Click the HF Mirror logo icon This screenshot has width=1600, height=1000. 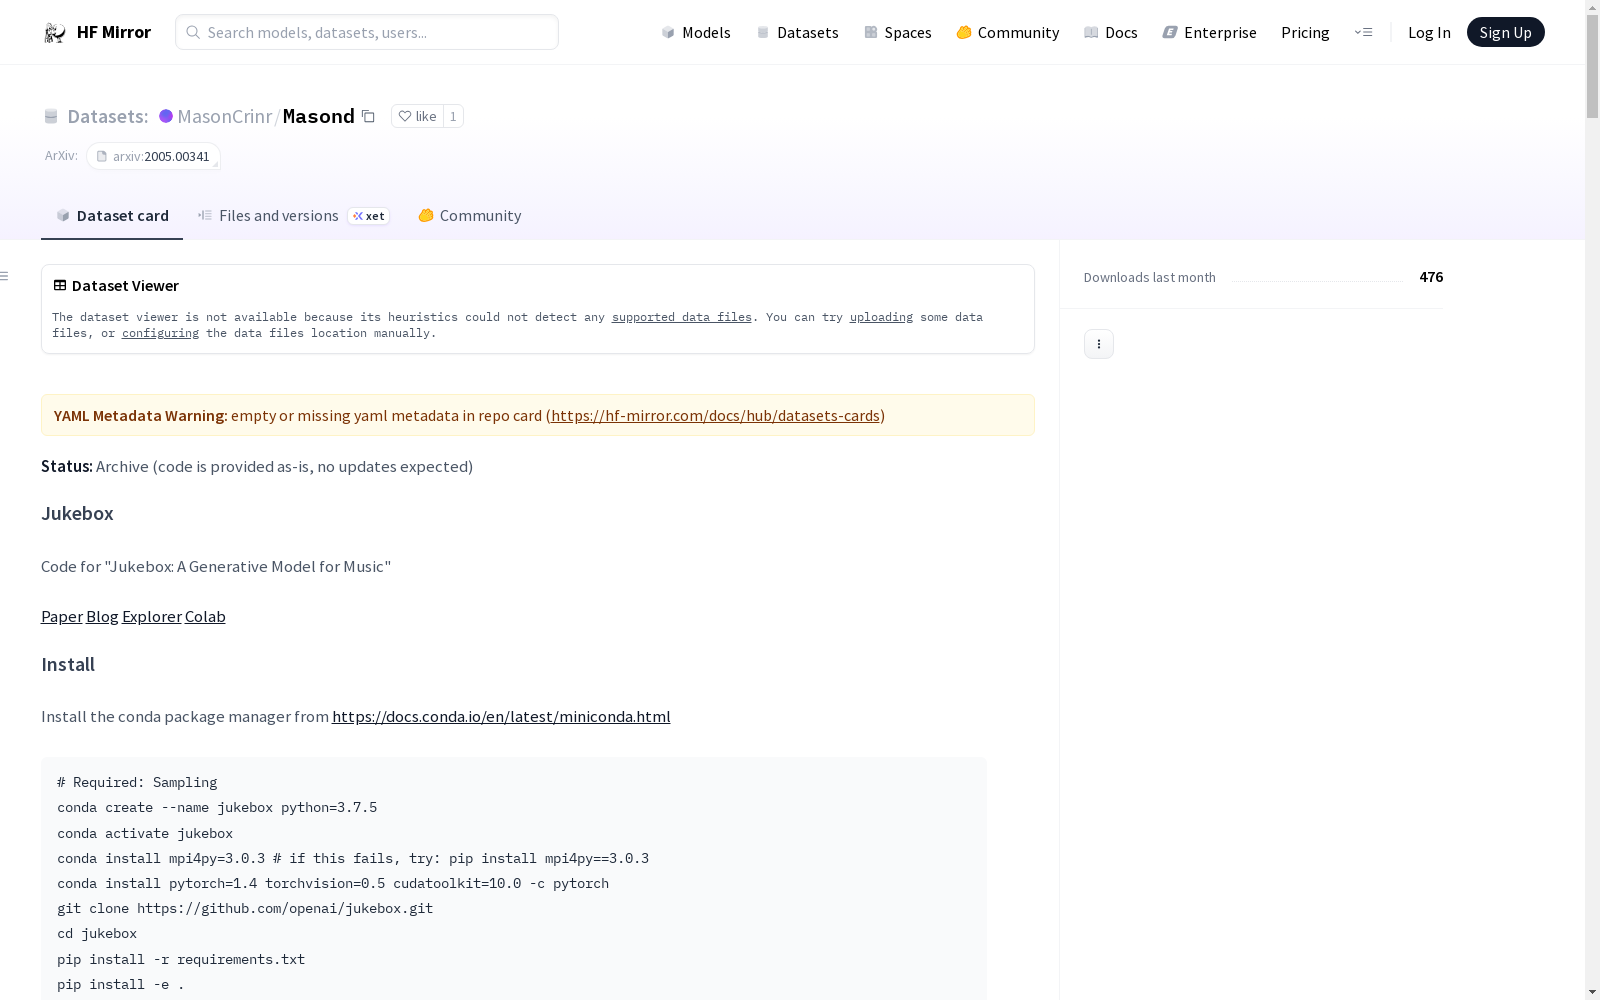[54, 33]
